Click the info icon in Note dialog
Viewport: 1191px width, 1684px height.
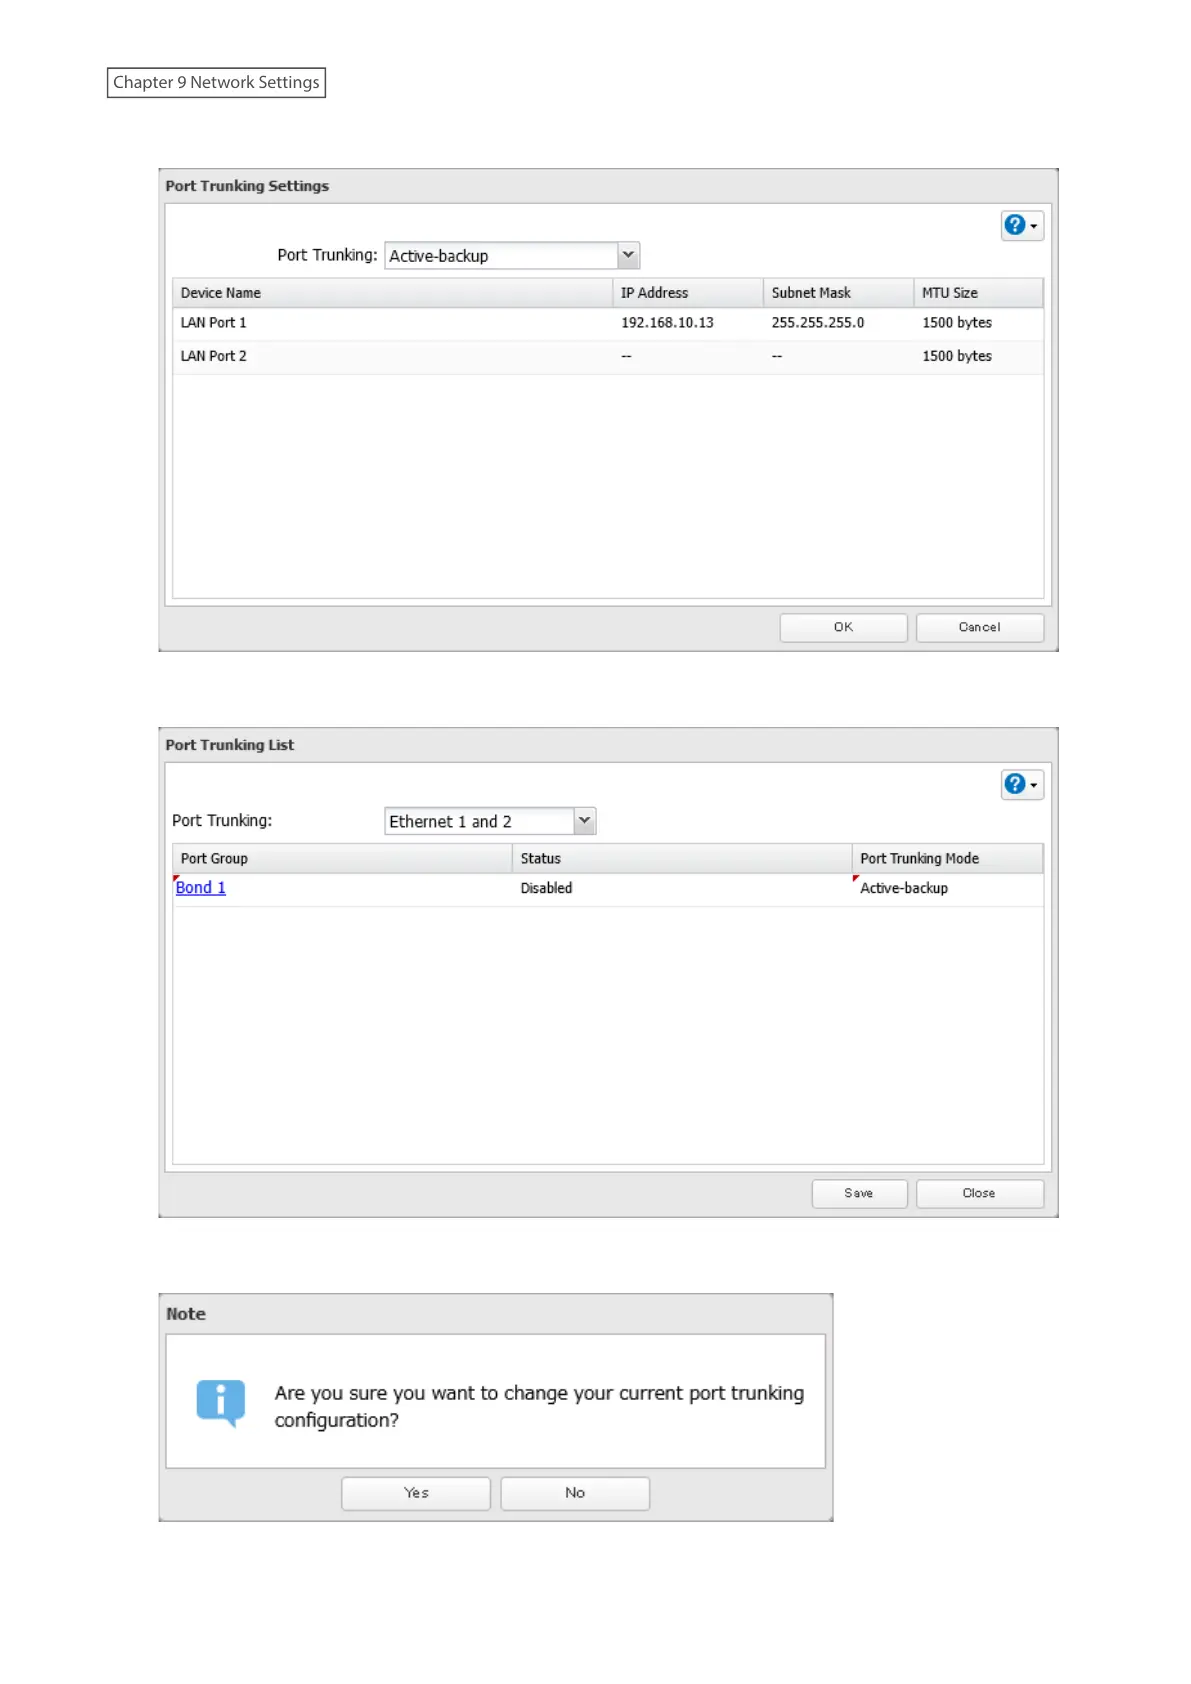[221, 1402]
